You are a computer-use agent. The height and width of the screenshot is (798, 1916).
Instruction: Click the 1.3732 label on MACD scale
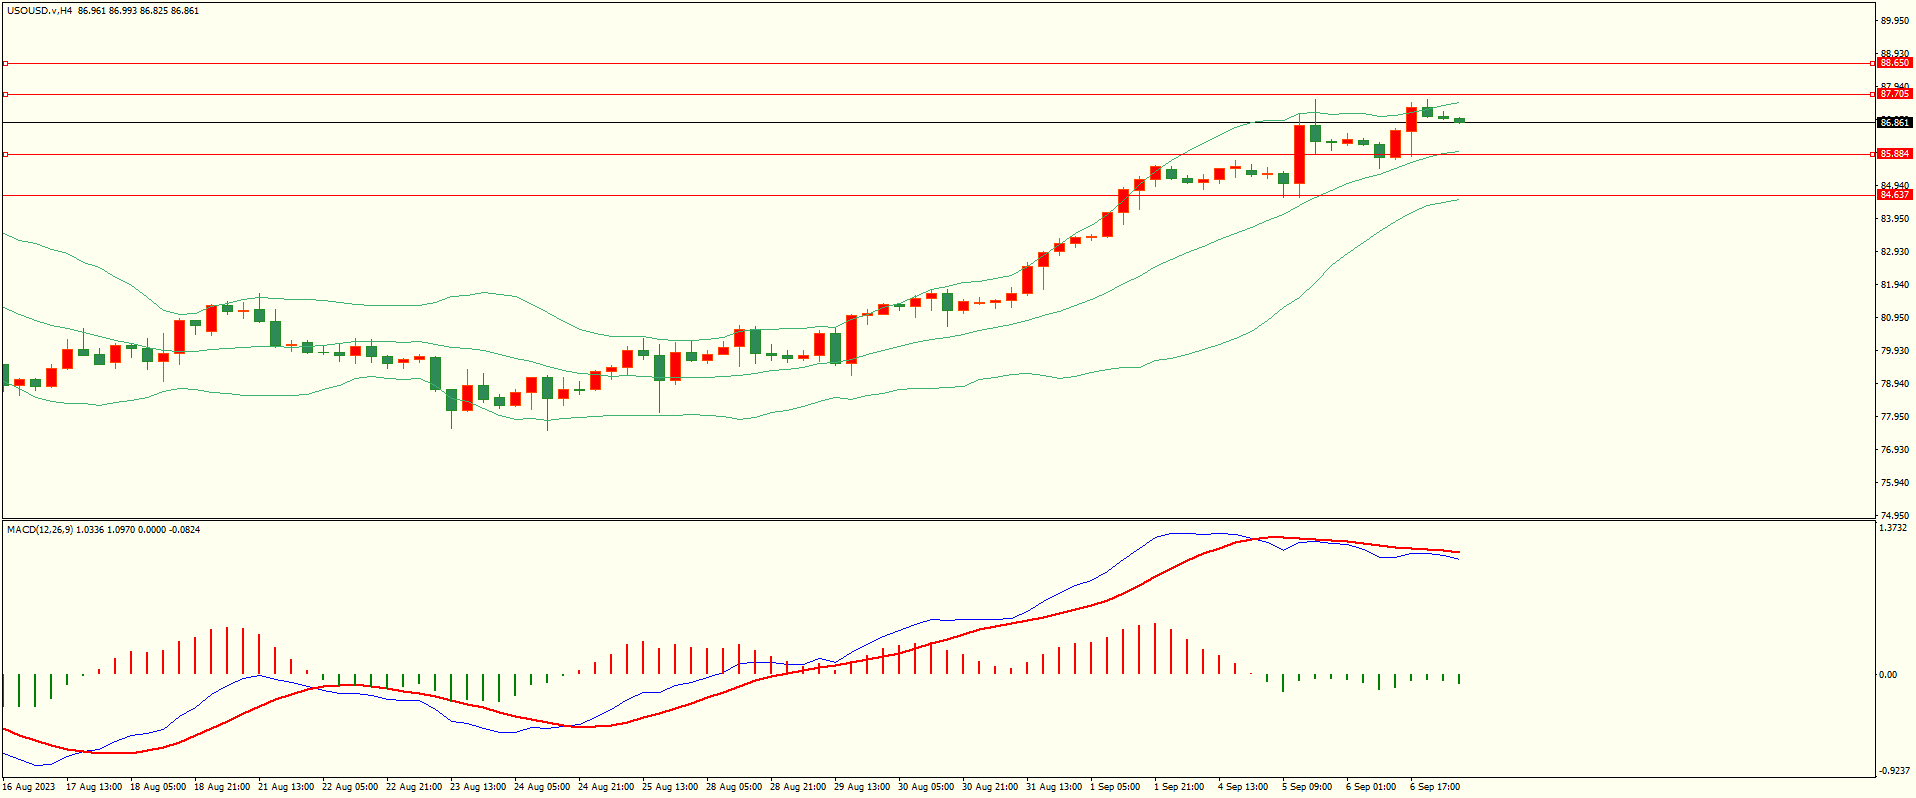coord(1893,528)
